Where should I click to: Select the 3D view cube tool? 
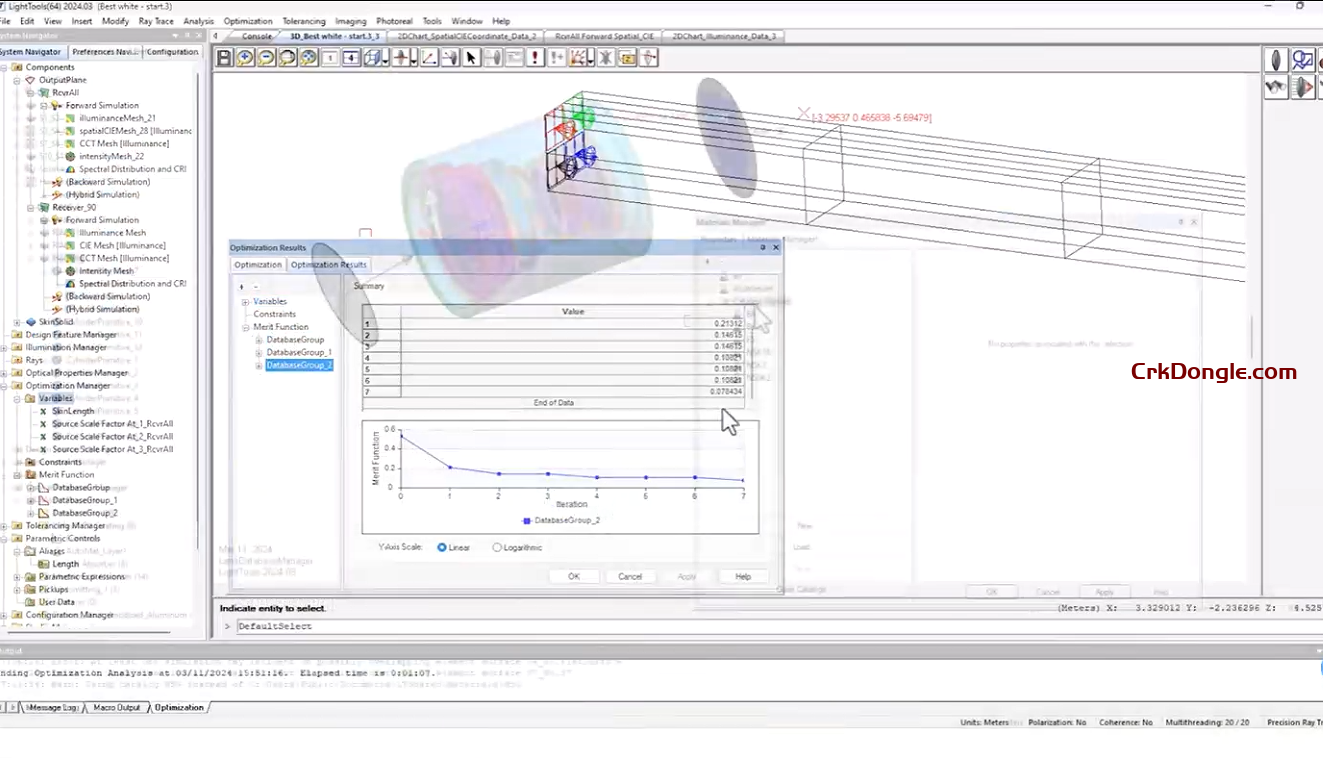371,57
